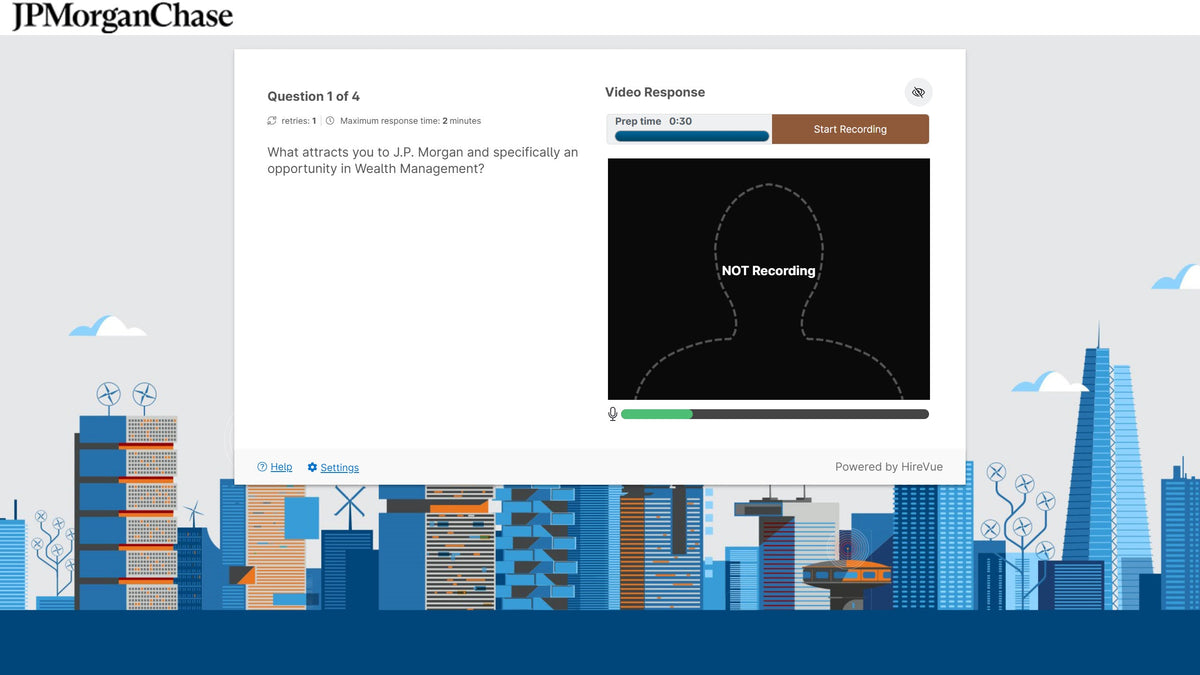Click the Prep time progress bar
The image size is (1200, 675).
[692, 136]
